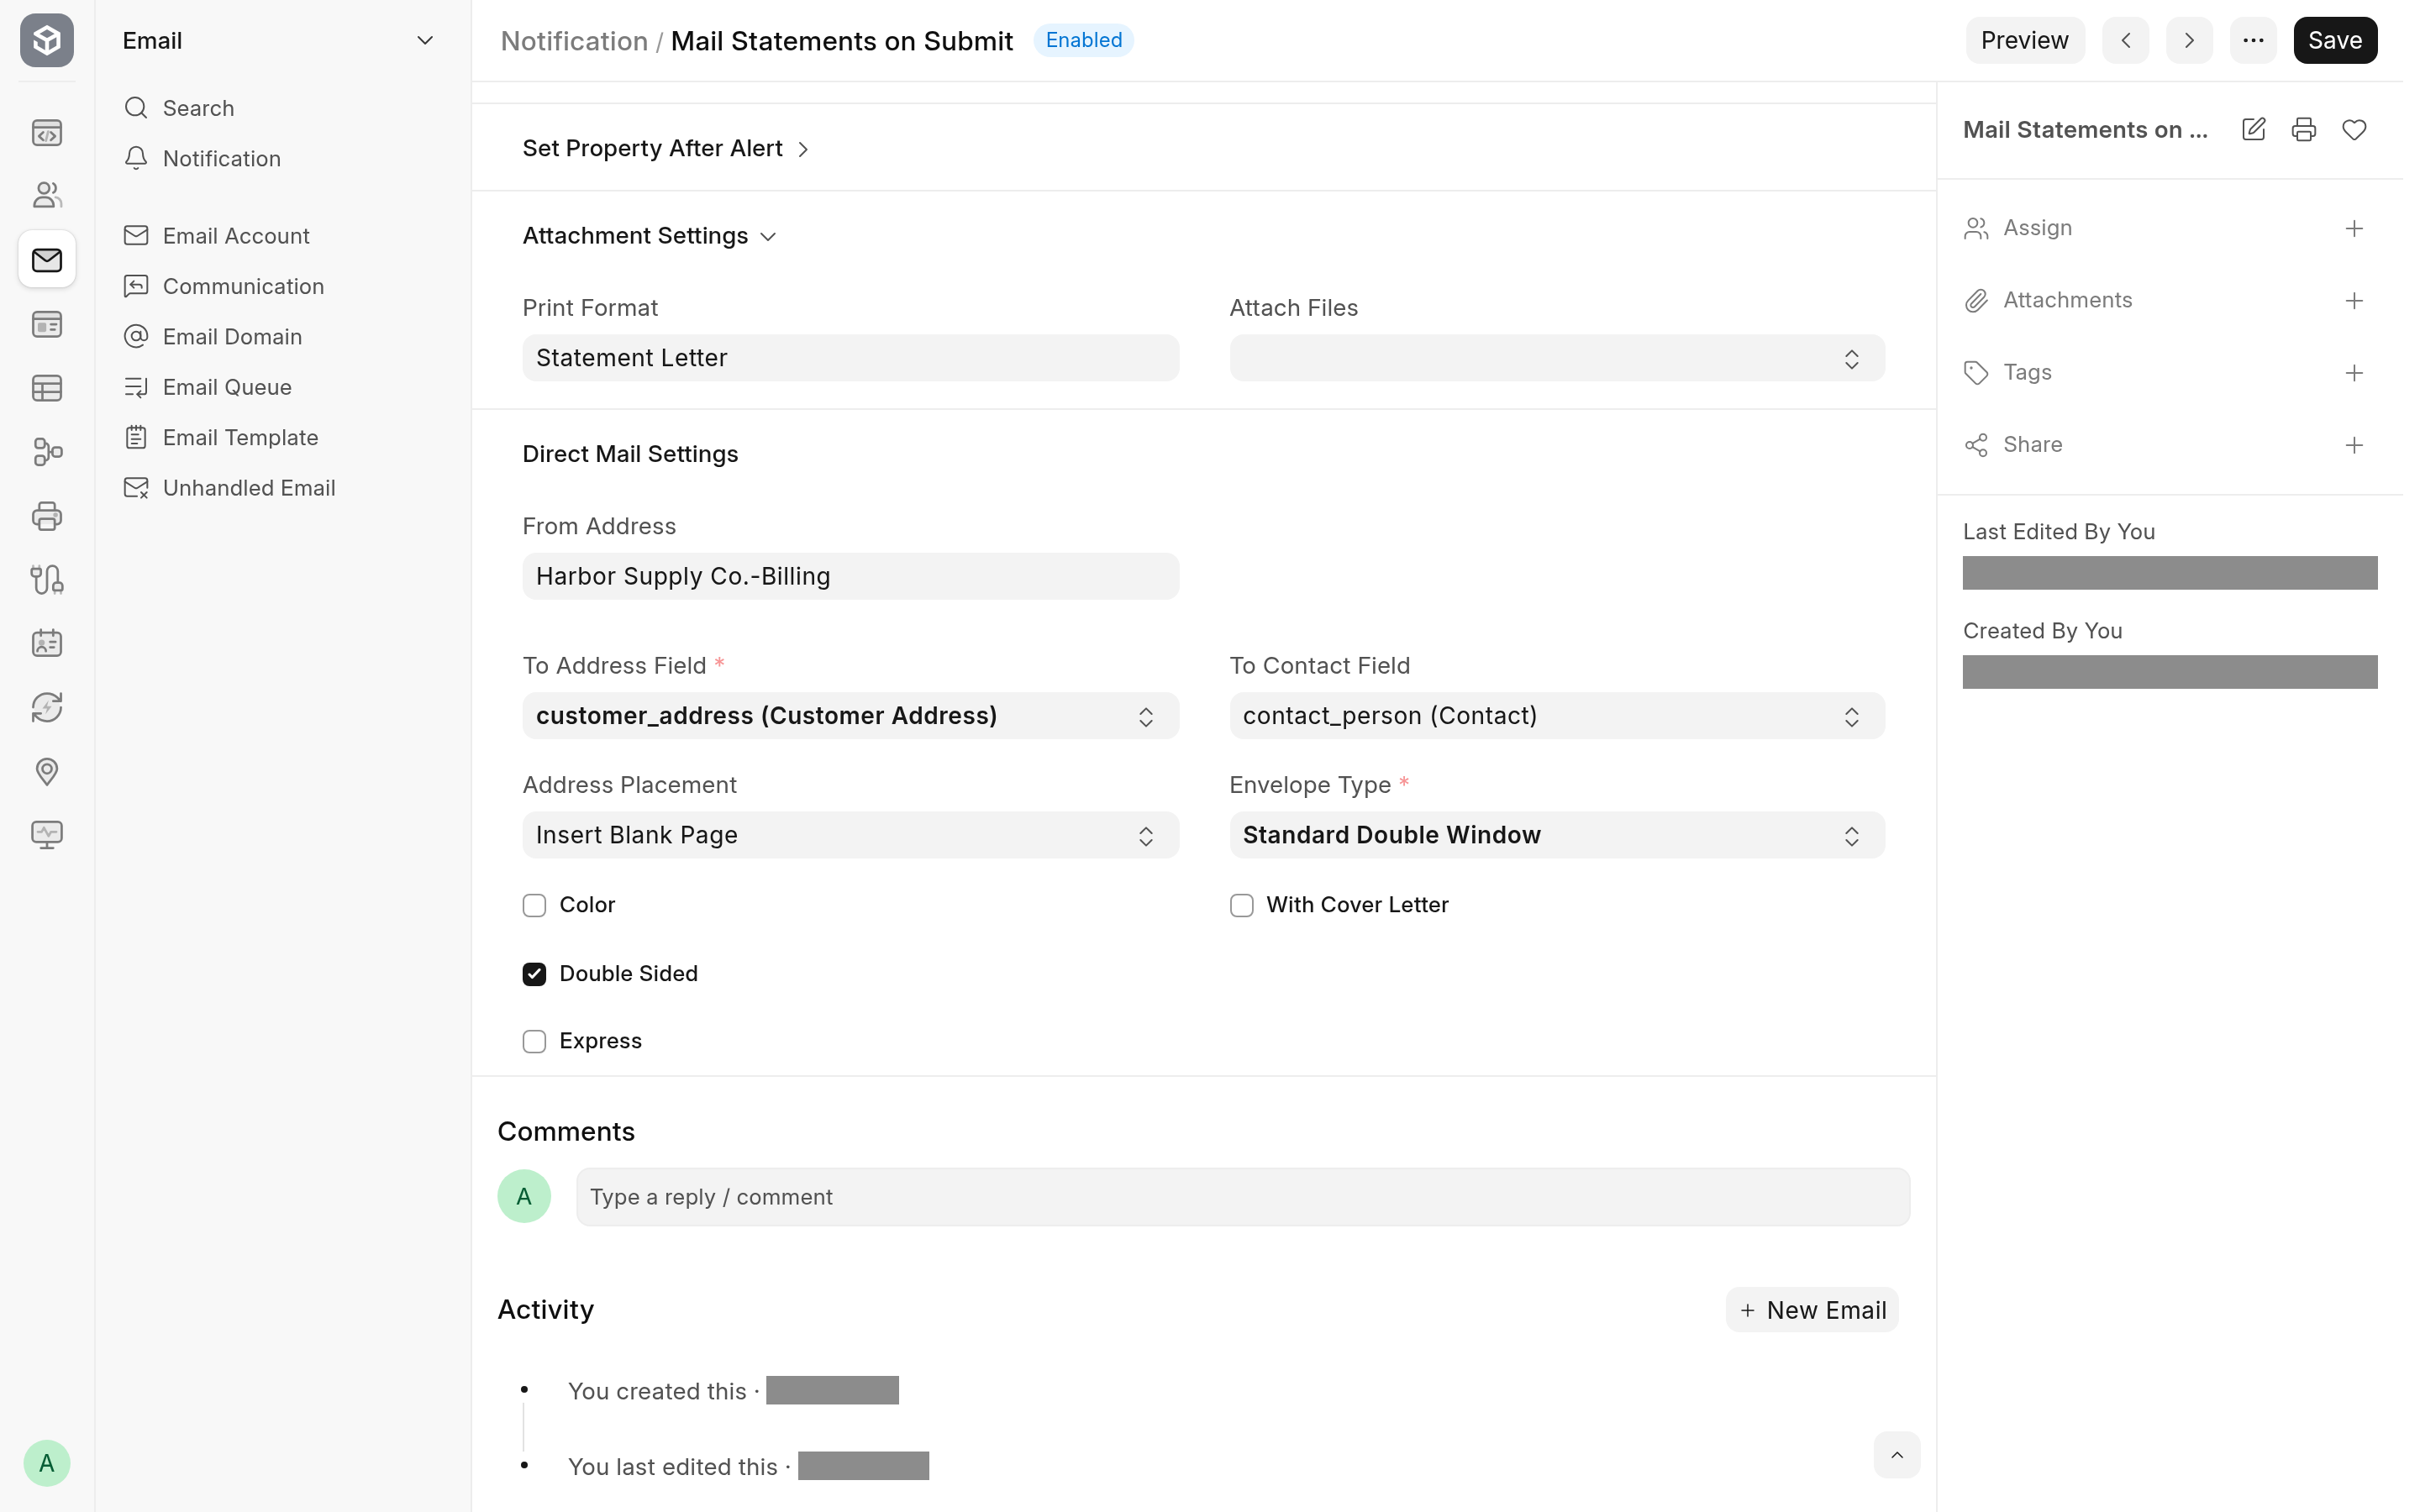
Task: Open the Attach Files dropdown
Action: (x=1557, y=358)
